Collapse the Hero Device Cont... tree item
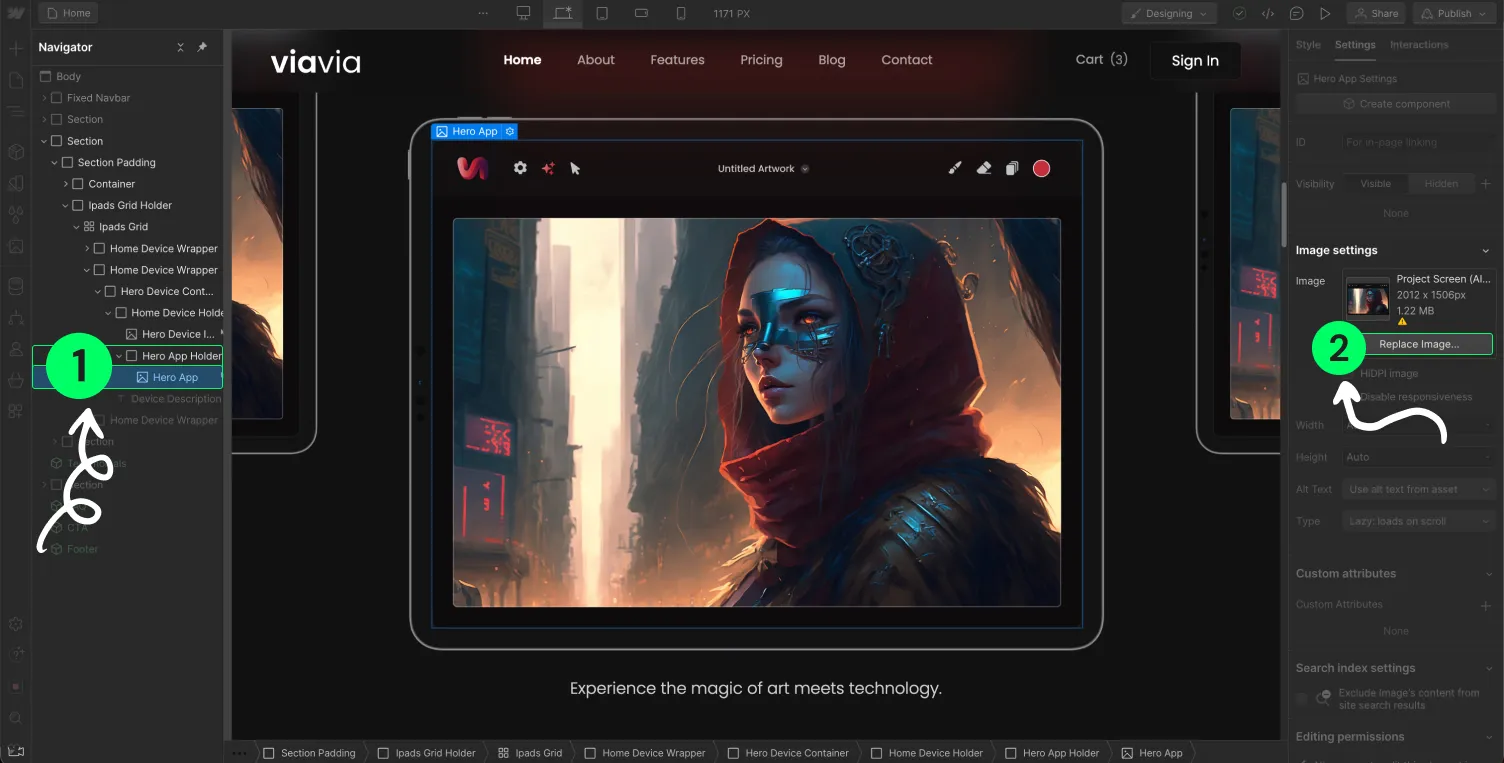 (x=98, y=291)
